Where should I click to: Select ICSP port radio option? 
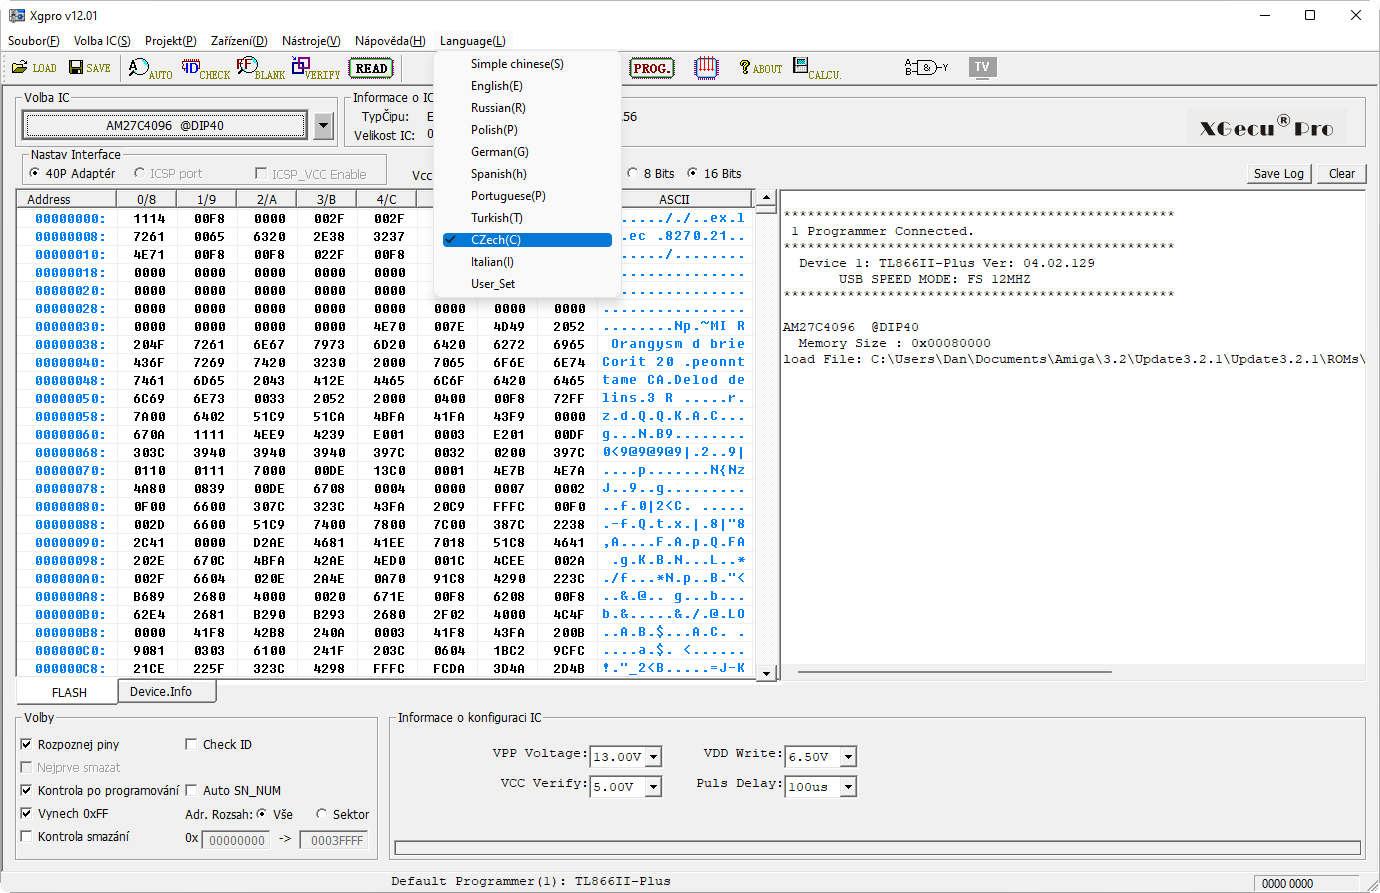click(x=168, y=173)
